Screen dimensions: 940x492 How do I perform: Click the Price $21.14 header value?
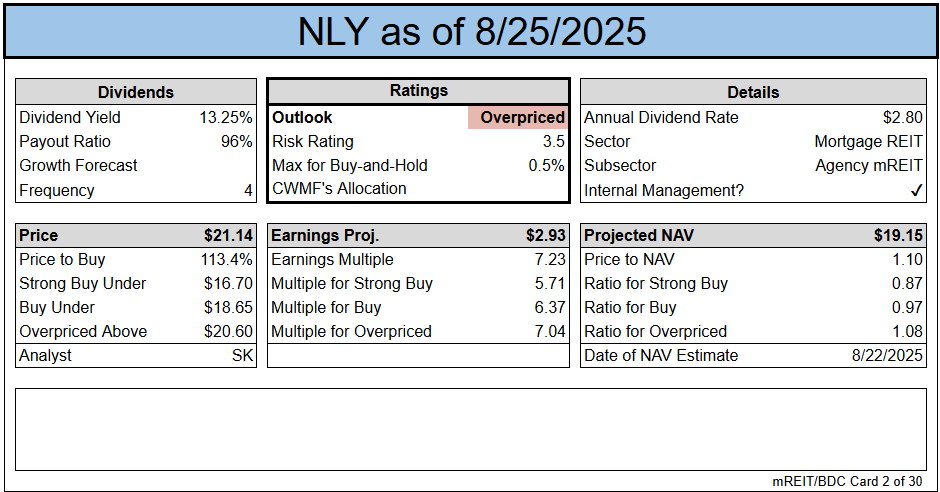pos(228,236)
